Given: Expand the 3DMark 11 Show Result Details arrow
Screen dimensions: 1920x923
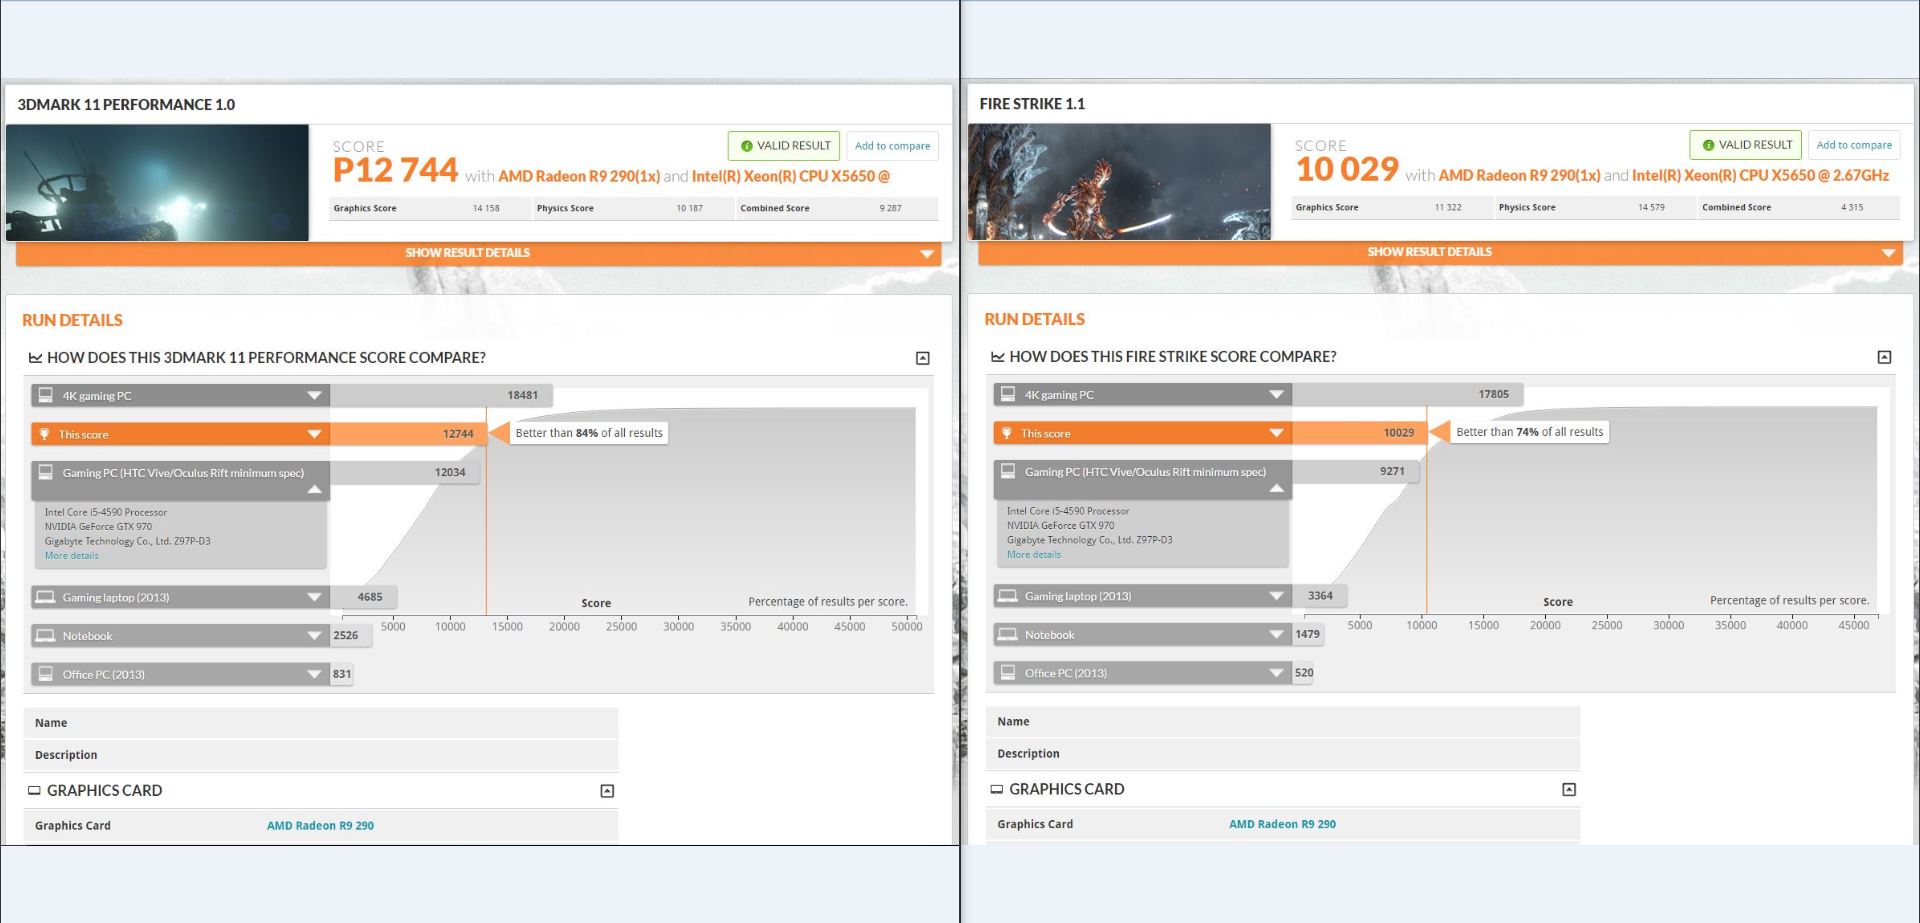Looking at the screenshot, I should [927, 254].
